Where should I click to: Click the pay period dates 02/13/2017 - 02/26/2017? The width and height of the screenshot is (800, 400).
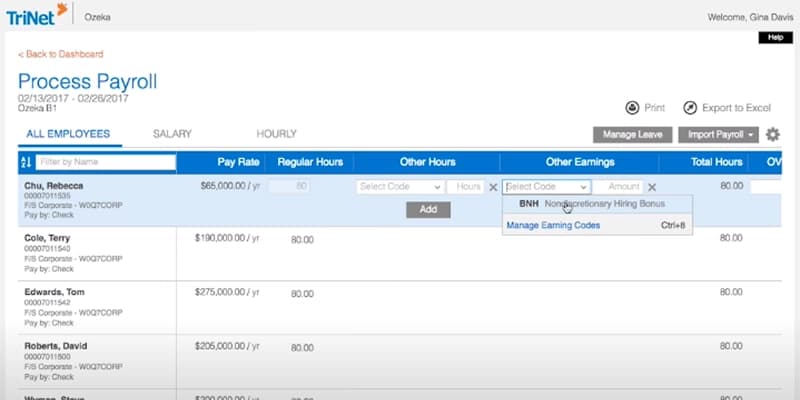coord(73,98)
